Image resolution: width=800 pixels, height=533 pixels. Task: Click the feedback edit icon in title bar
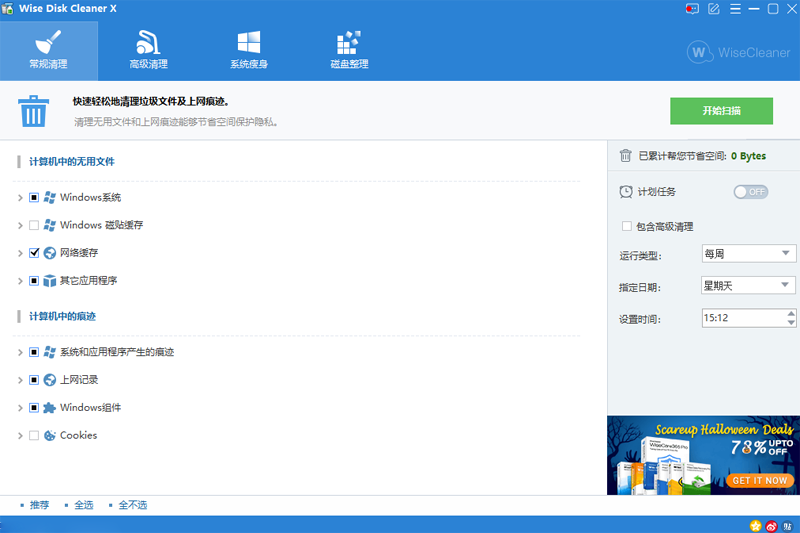(x=713, y=9)
